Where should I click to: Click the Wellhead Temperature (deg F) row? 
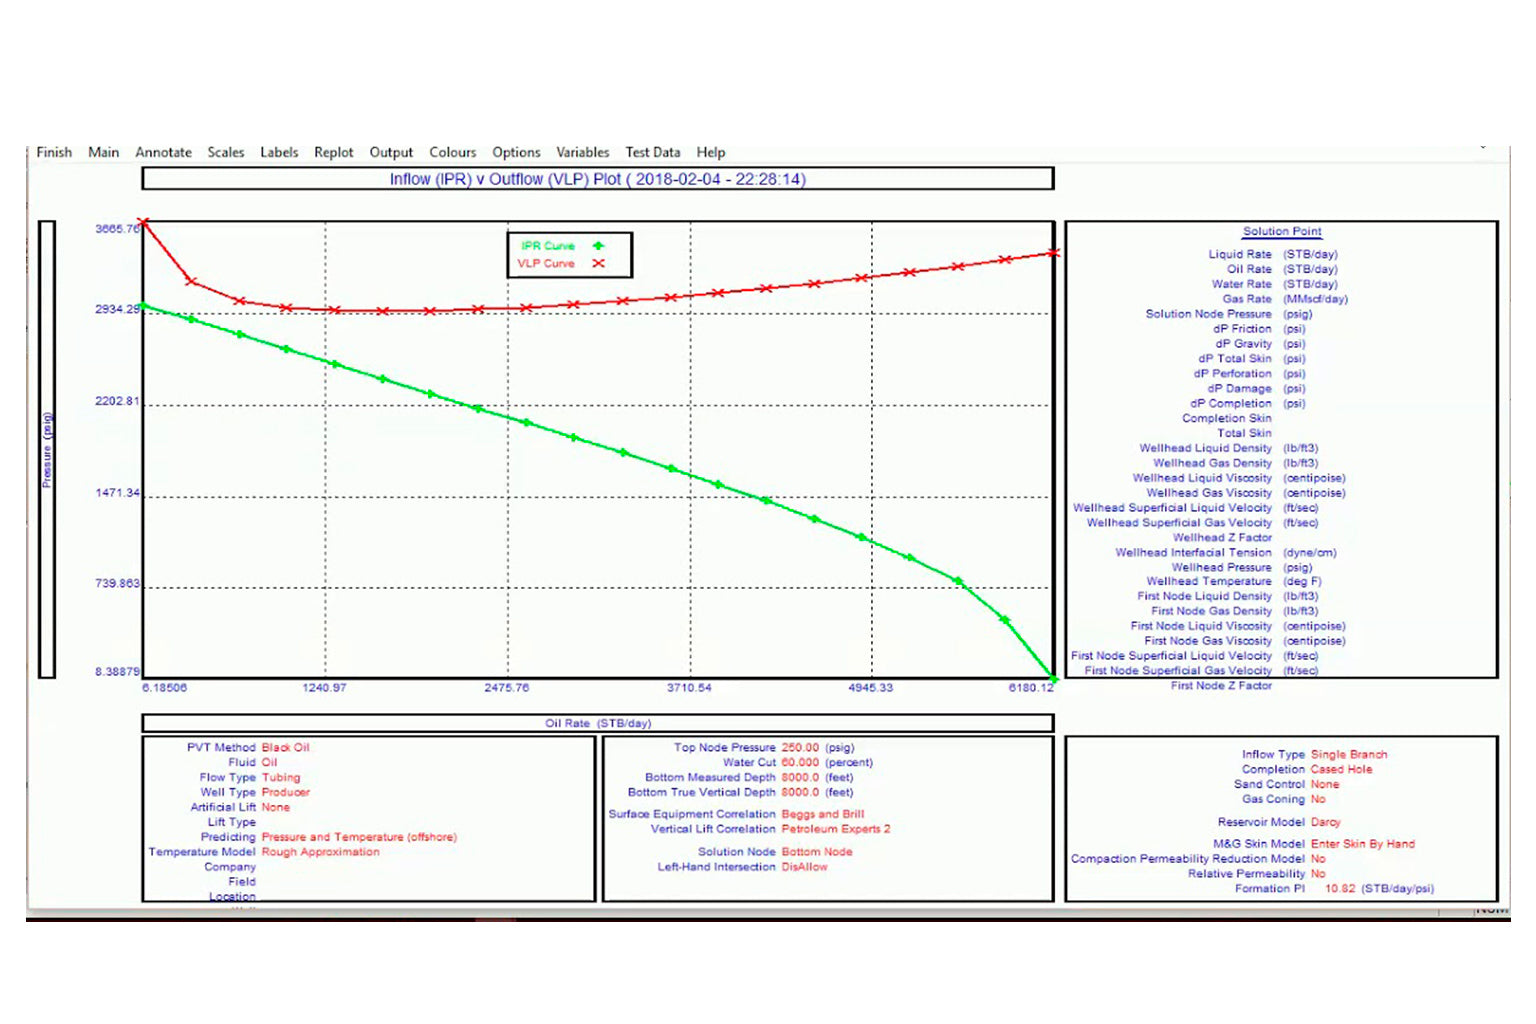tap(1234, 582)
